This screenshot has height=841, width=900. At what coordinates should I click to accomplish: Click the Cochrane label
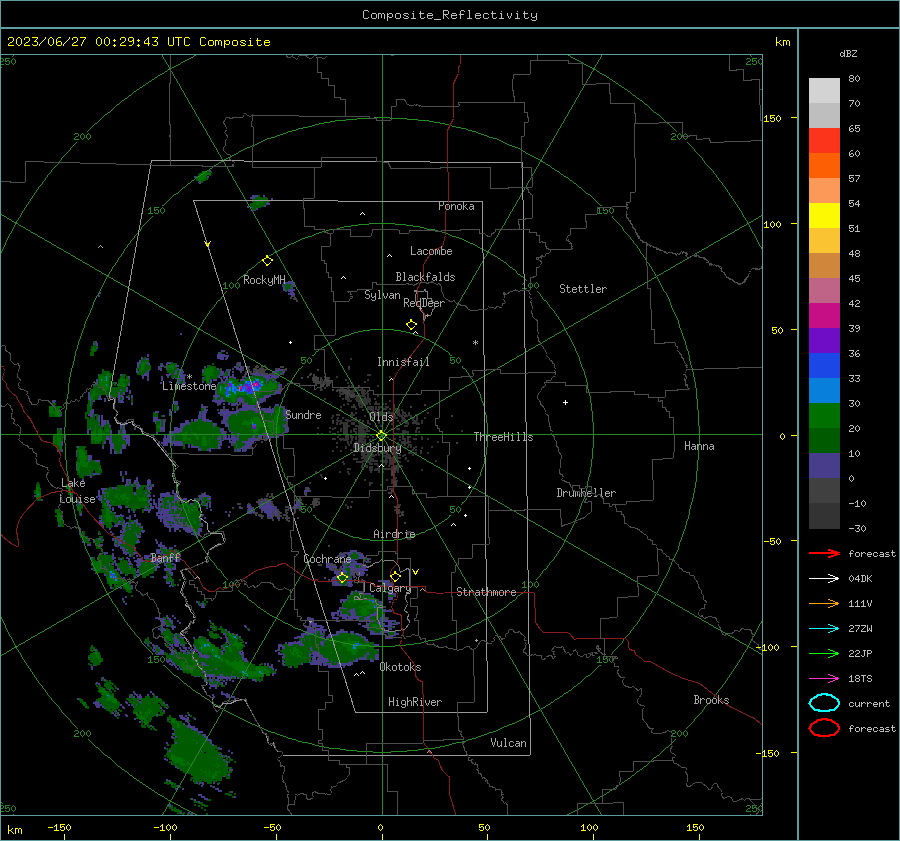coord(327,559)
